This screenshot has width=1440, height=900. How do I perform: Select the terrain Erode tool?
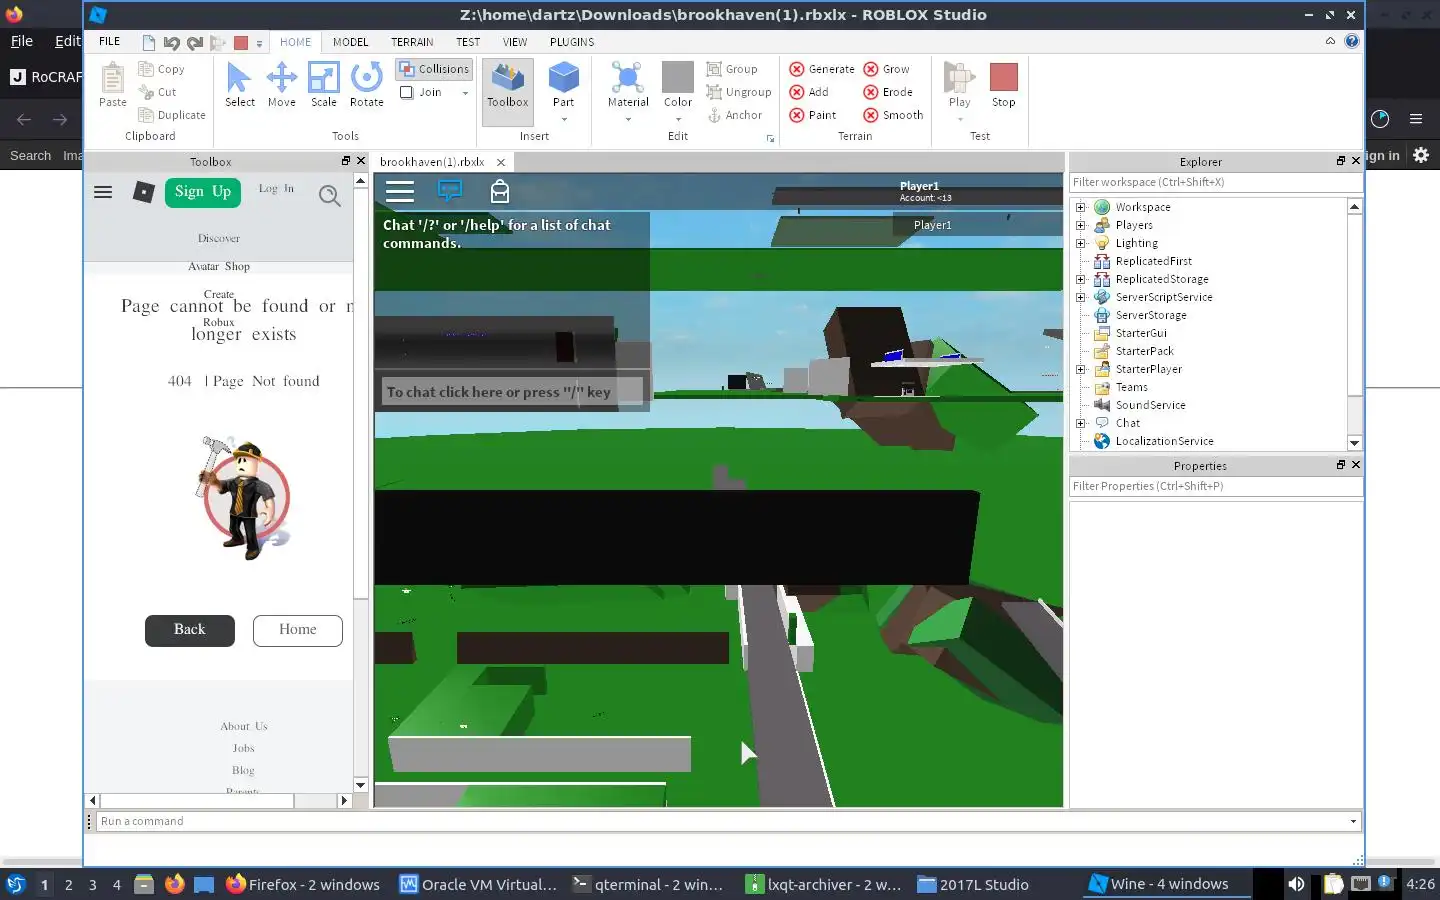[x=888, y=92]
